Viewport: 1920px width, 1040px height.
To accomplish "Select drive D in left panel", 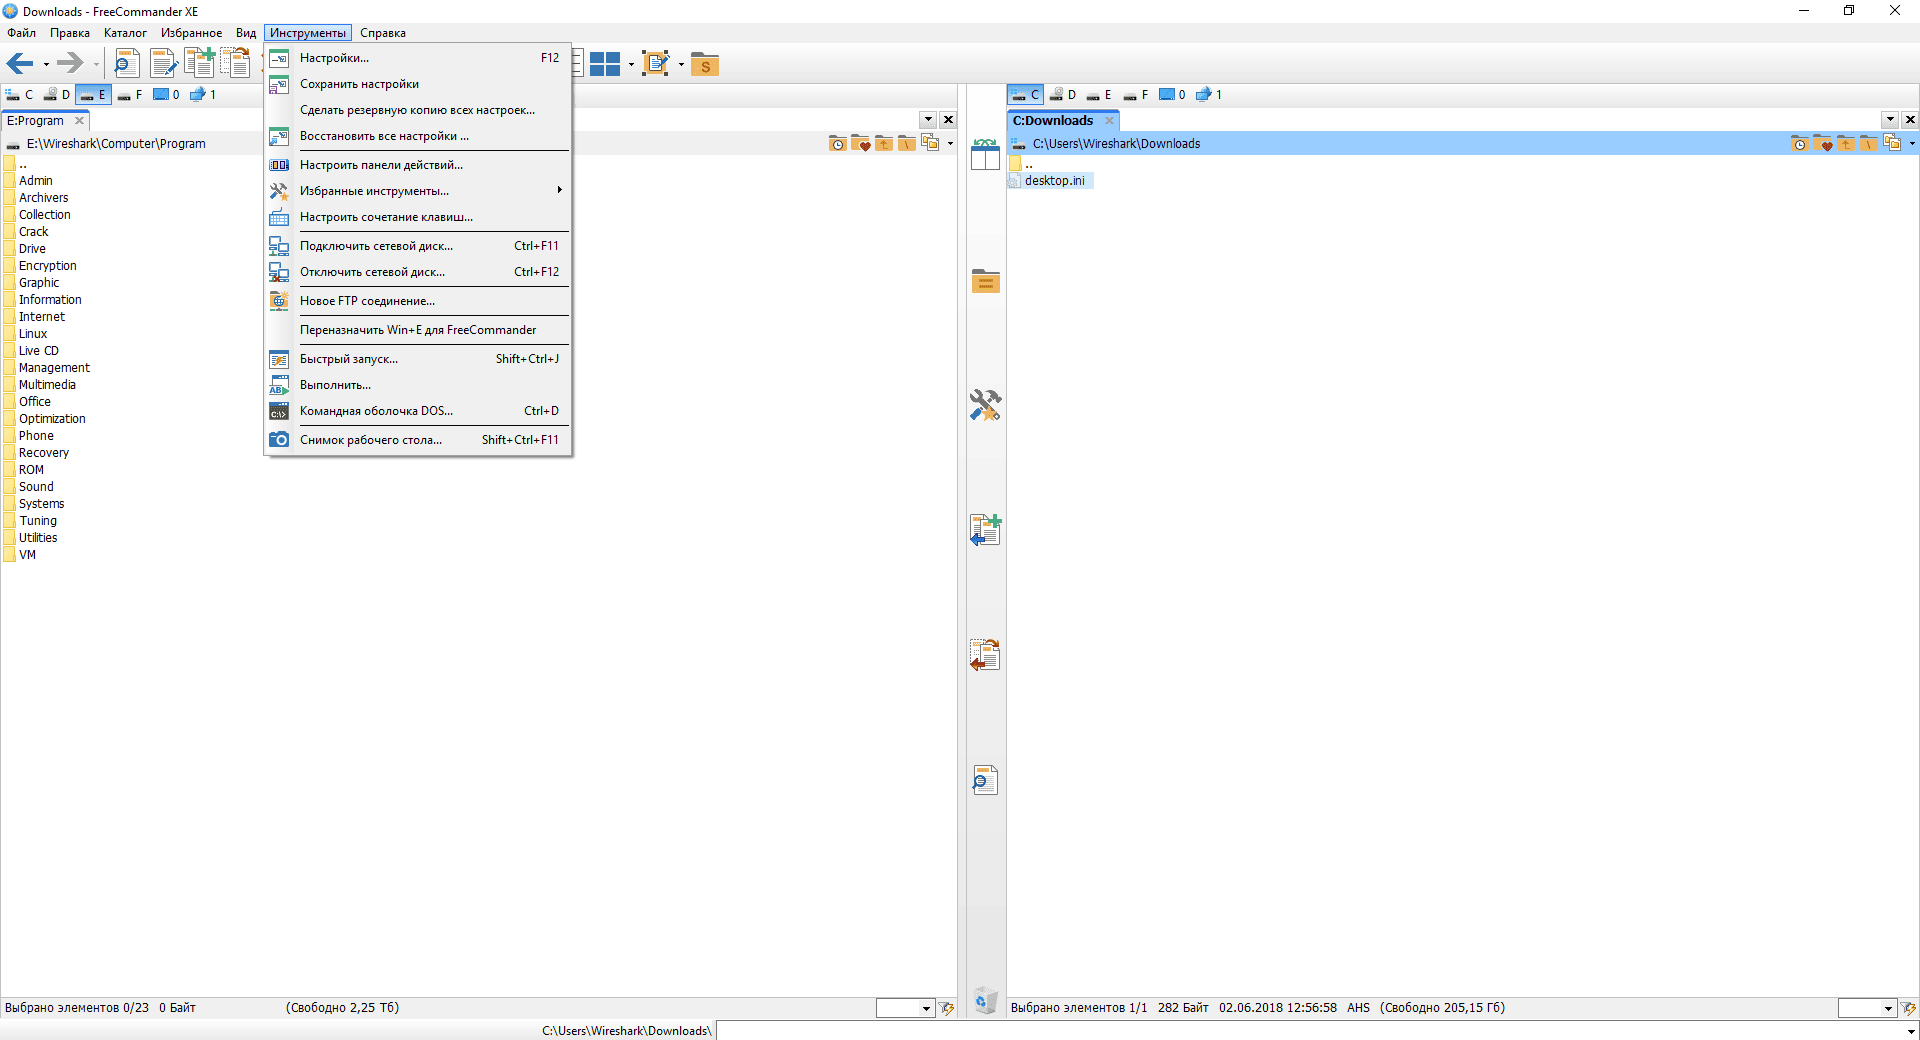I will 57,95.
